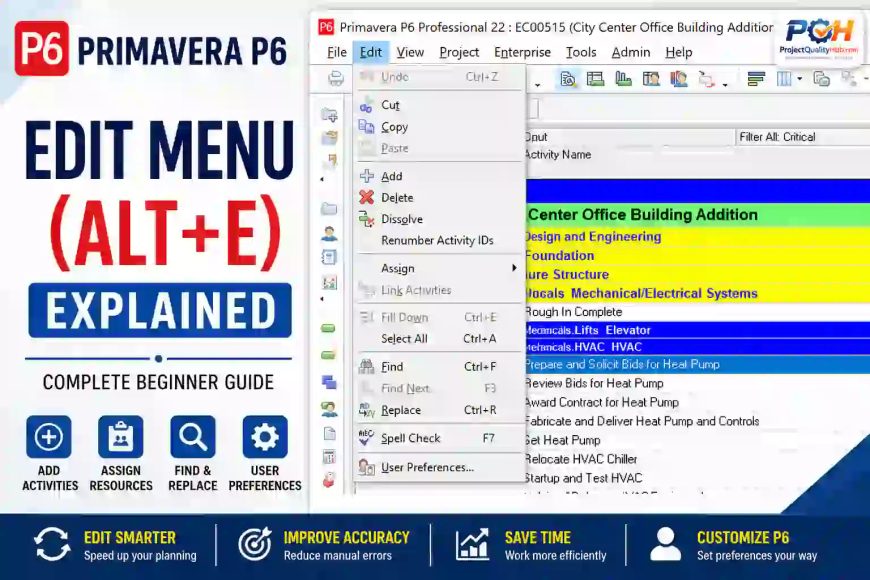Choose Select All in Edit menu
870x580 pixels.
click(x=439, y=339)
